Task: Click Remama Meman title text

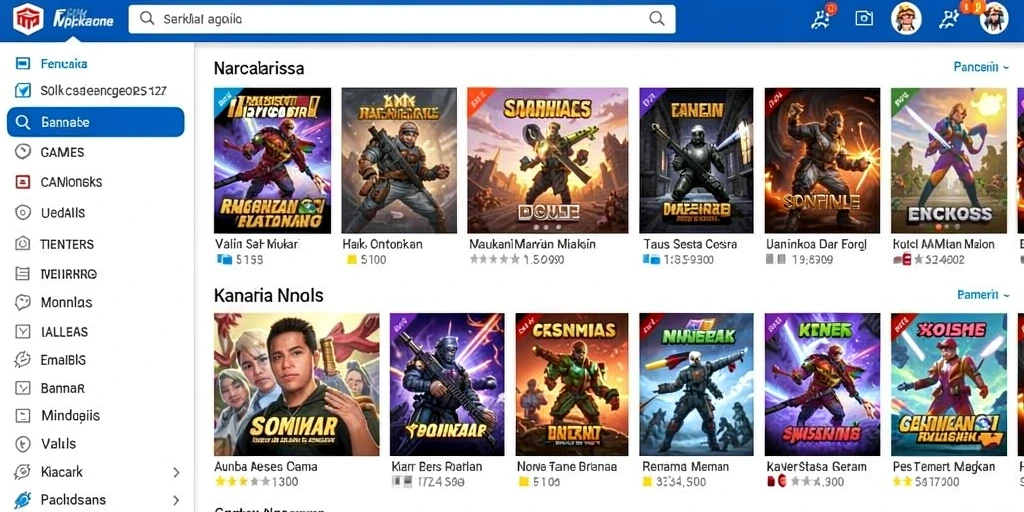Action: (685, 467)
